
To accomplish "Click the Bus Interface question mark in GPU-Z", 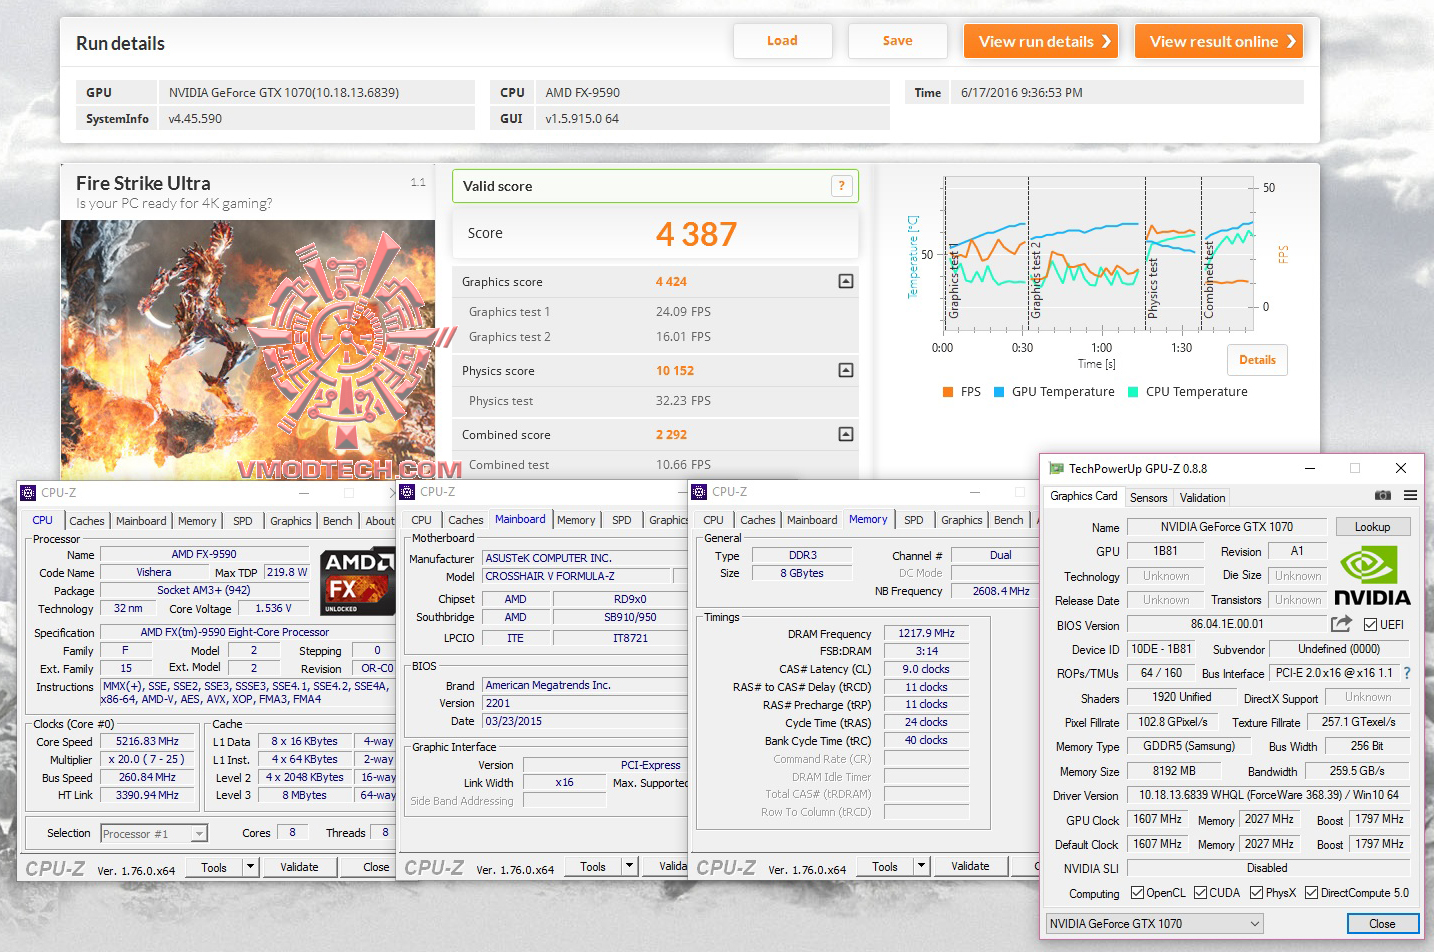I will [1407, 673].
